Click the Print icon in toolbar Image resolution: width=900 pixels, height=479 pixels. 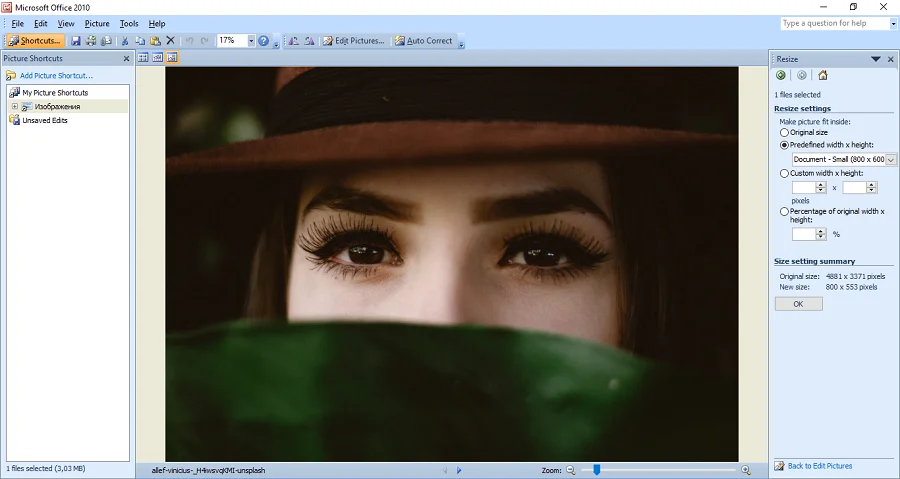pos(91,41)
